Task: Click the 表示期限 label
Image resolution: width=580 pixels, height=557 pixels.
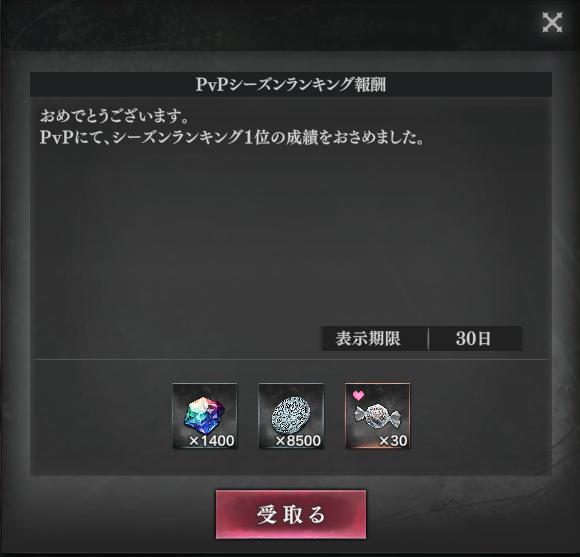Action: (x=368, y=338)
